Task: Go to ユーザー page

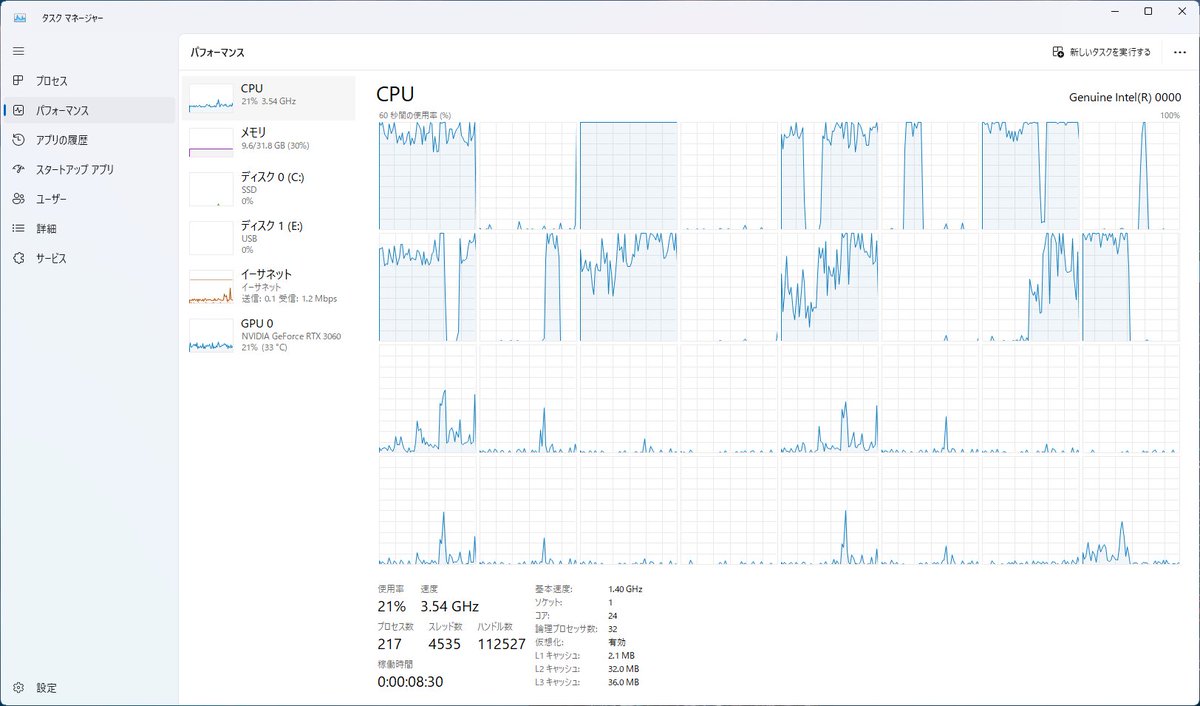Action: coord(89,199)
